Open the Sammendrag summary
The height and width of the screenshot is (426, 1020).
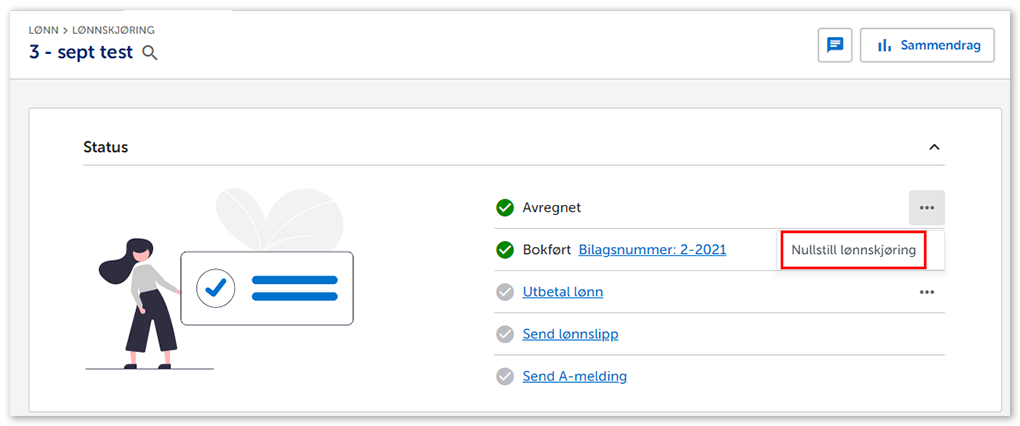point(927,45)
